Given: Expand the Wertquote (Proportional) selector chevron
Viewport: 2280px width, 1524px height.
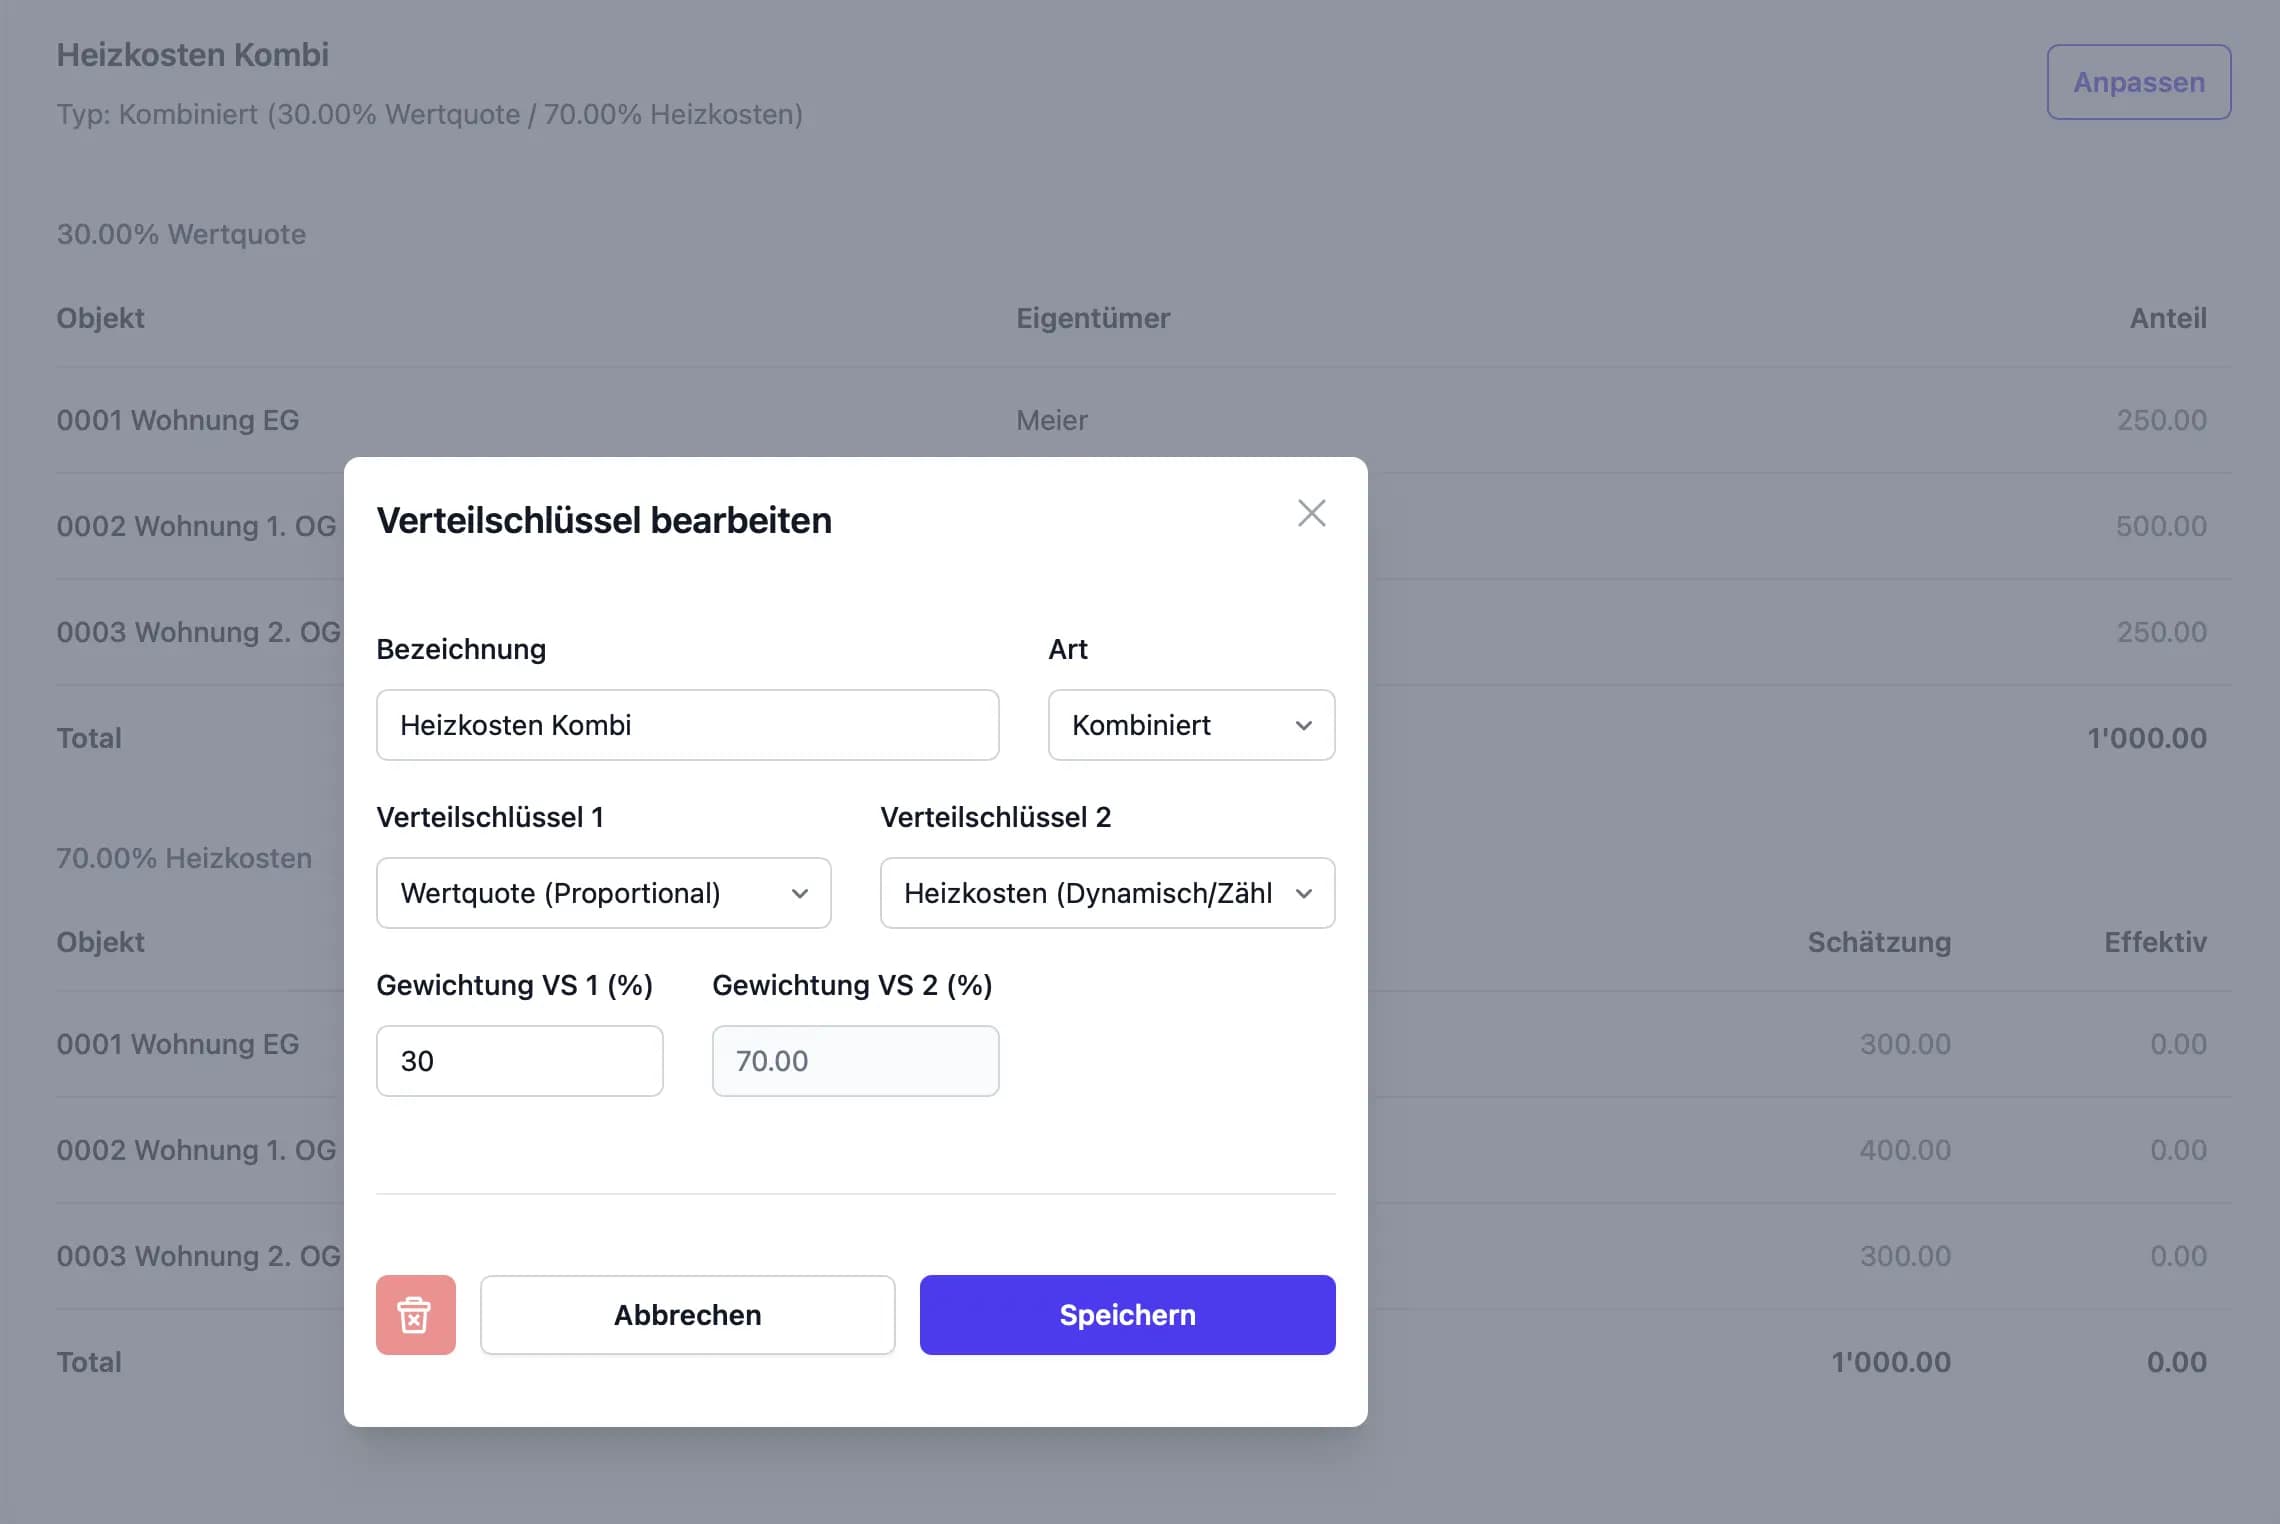Looking at the screenshot, I should click(801, 893).
